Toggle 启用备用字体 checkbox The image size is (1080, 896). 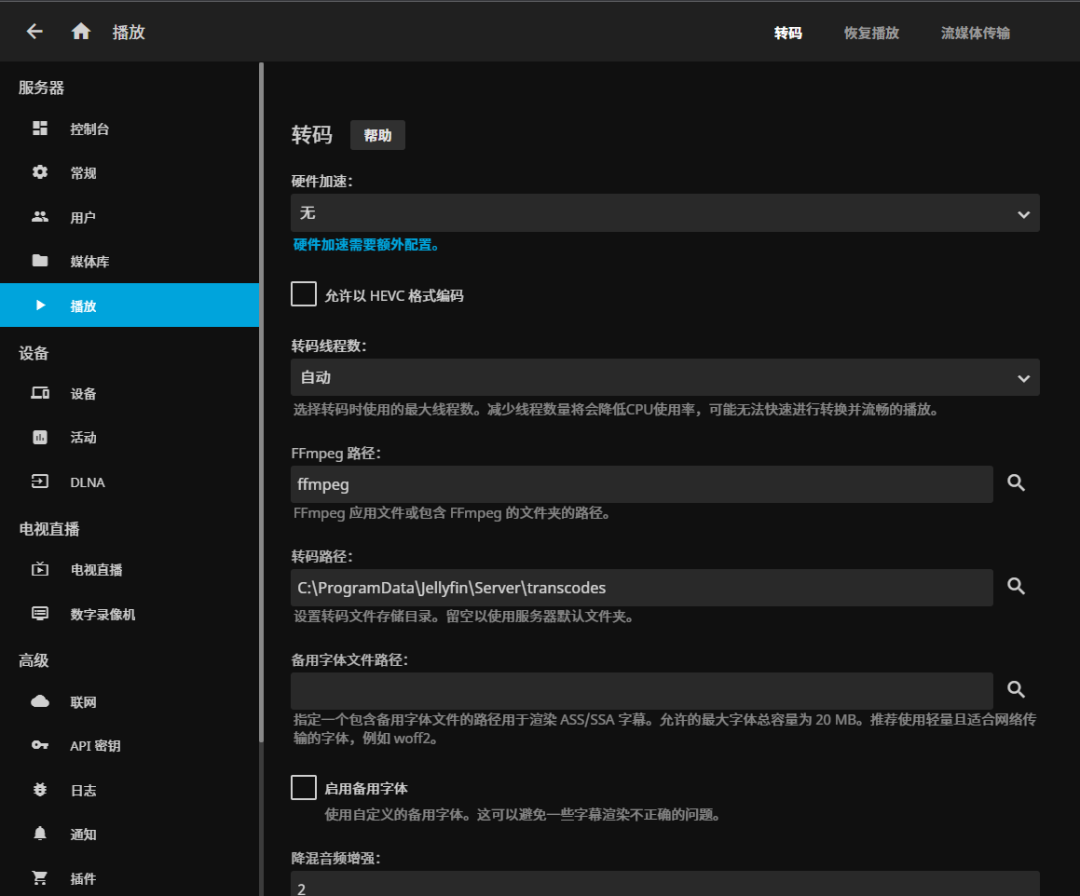[x=304, y=787]
